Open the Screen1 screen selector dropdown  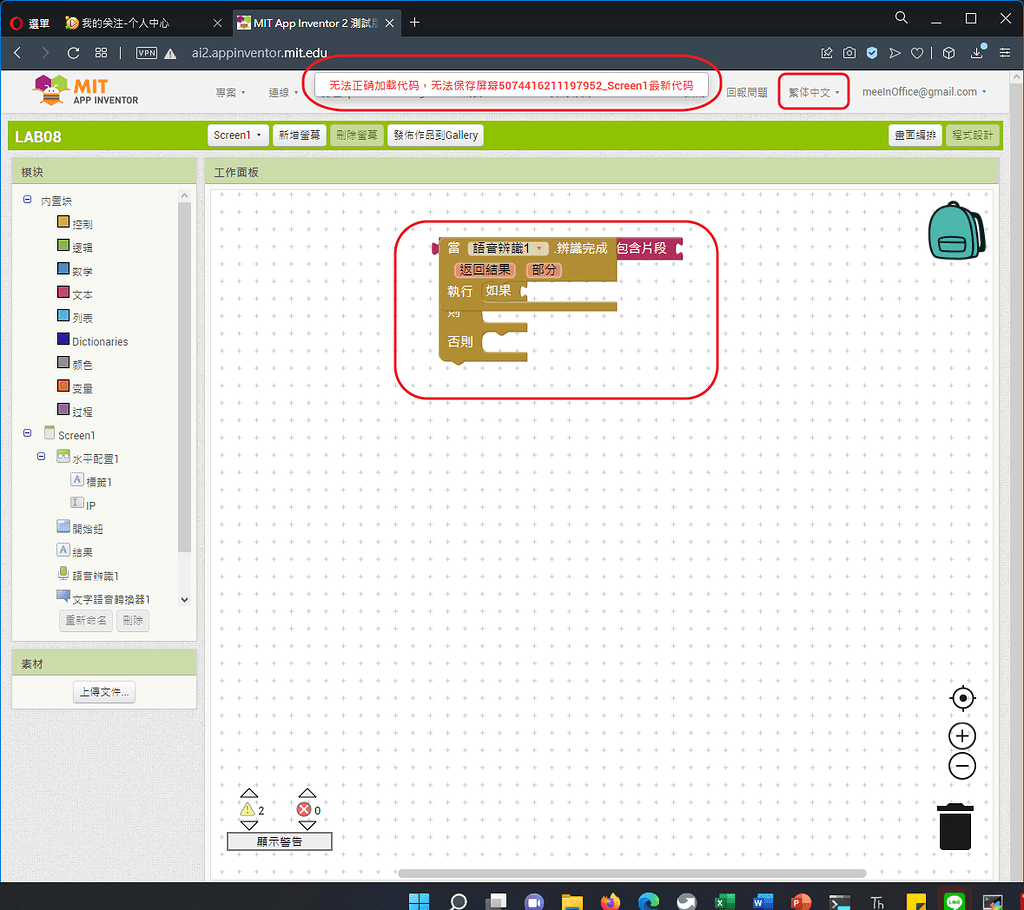(x=238, y=135)
